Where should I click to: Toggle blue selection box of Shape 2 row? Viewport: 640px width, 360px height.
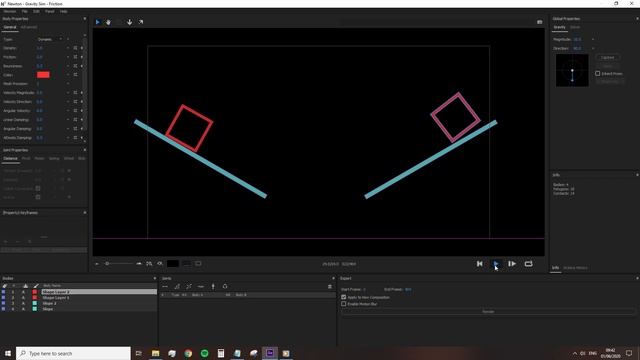tap(3, 303)
